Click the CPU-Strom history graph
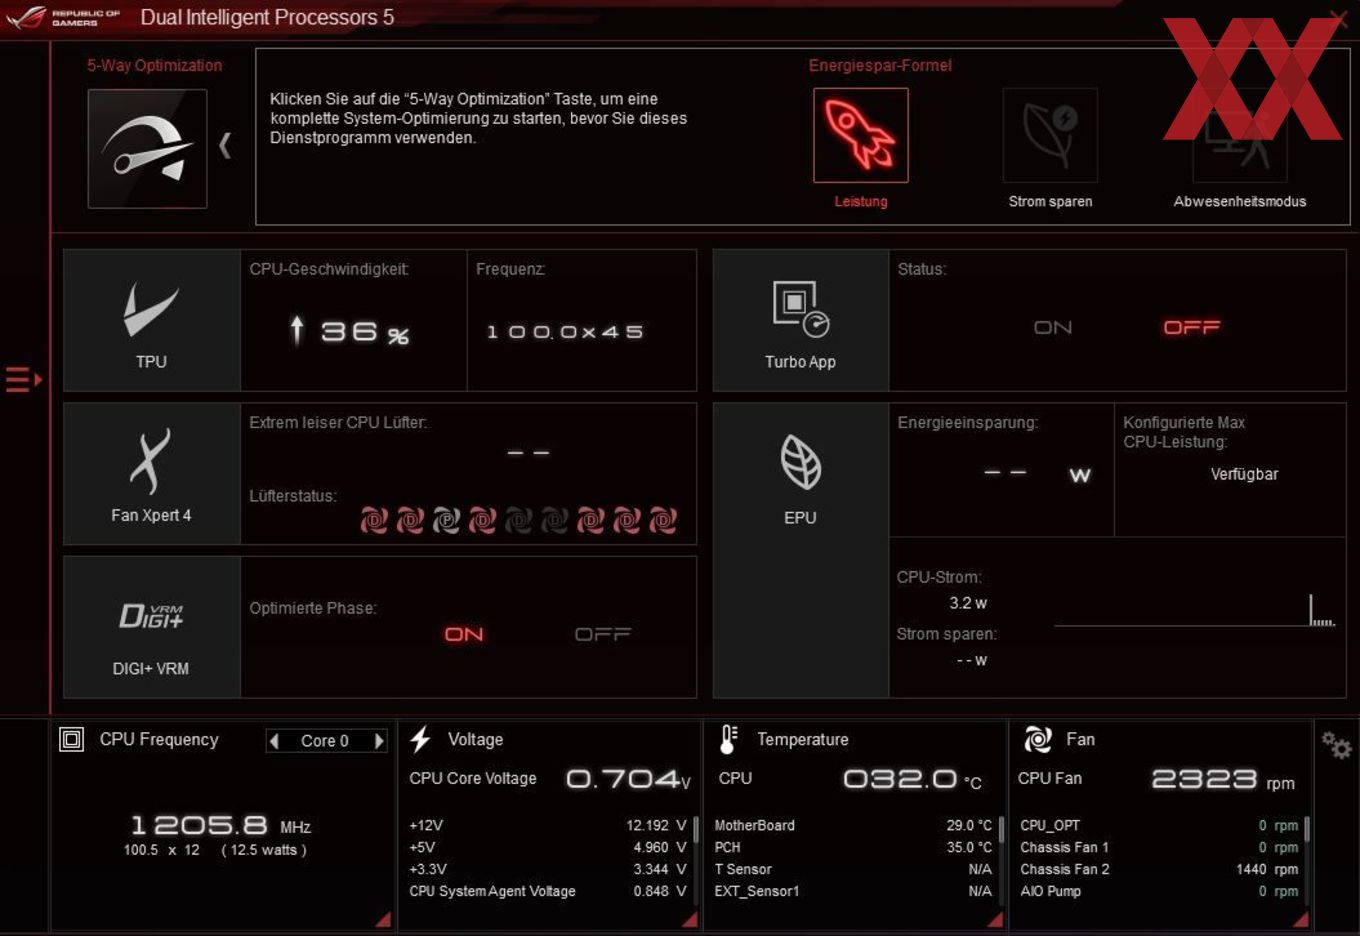1360x936 pixels. pos(1195,610)
